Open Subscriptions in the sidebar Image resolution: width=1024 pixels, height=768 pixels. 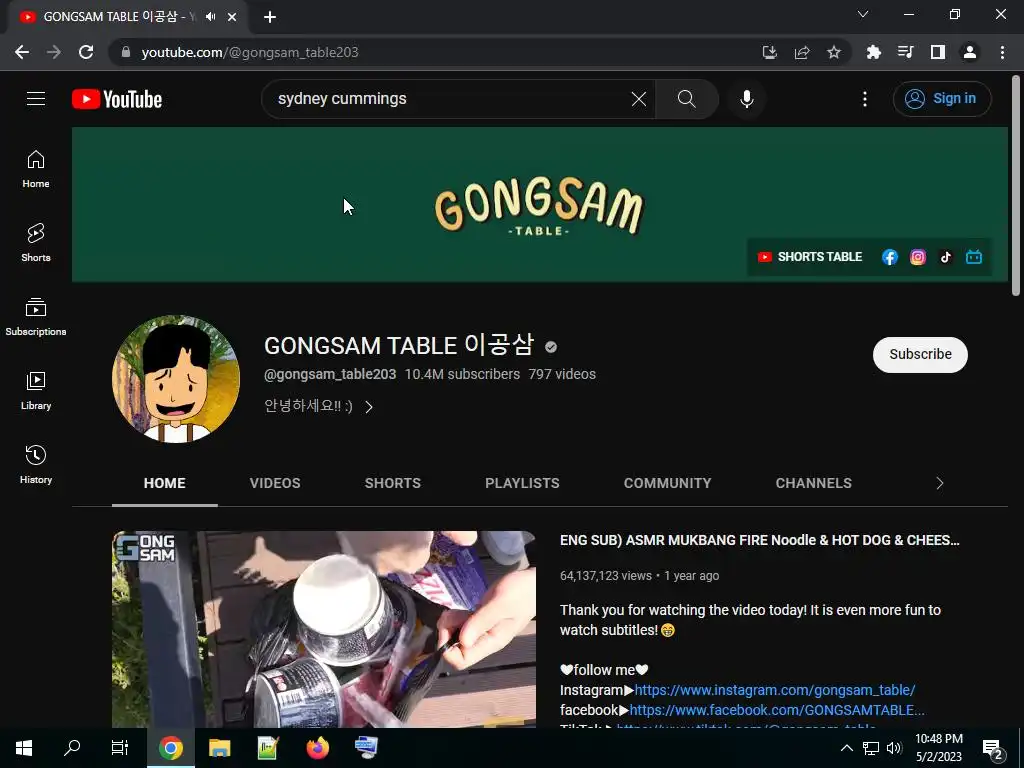[36, 317]
